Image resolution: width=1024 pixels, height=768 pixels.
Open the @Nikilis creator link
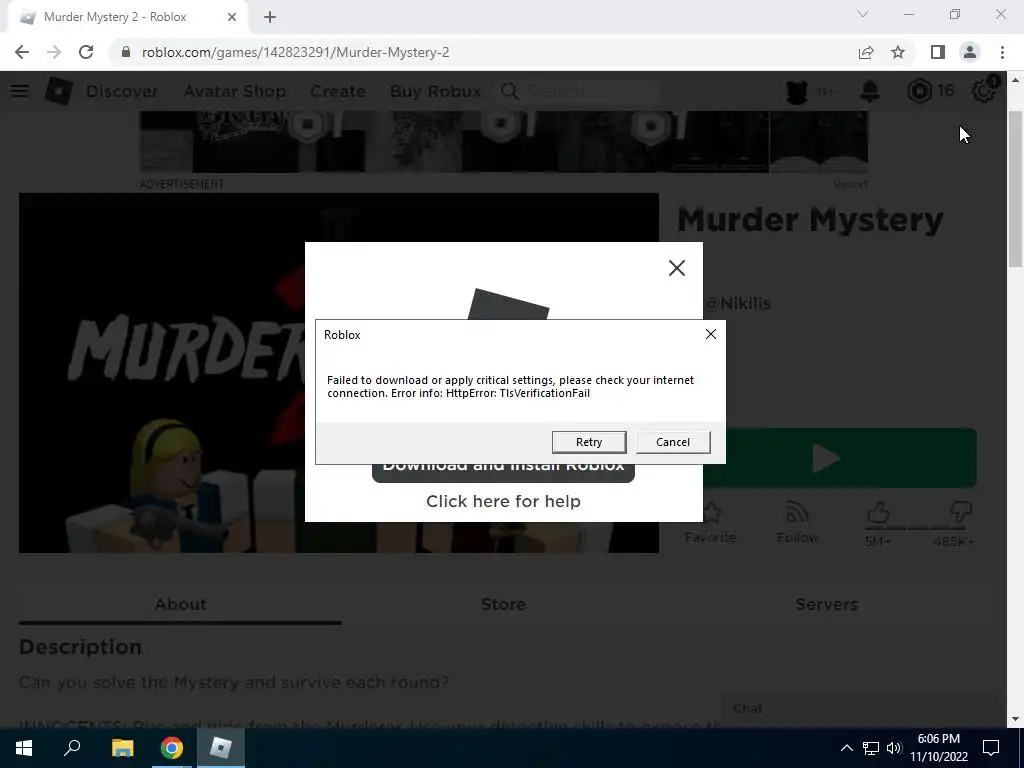click(x=738, y=304)
